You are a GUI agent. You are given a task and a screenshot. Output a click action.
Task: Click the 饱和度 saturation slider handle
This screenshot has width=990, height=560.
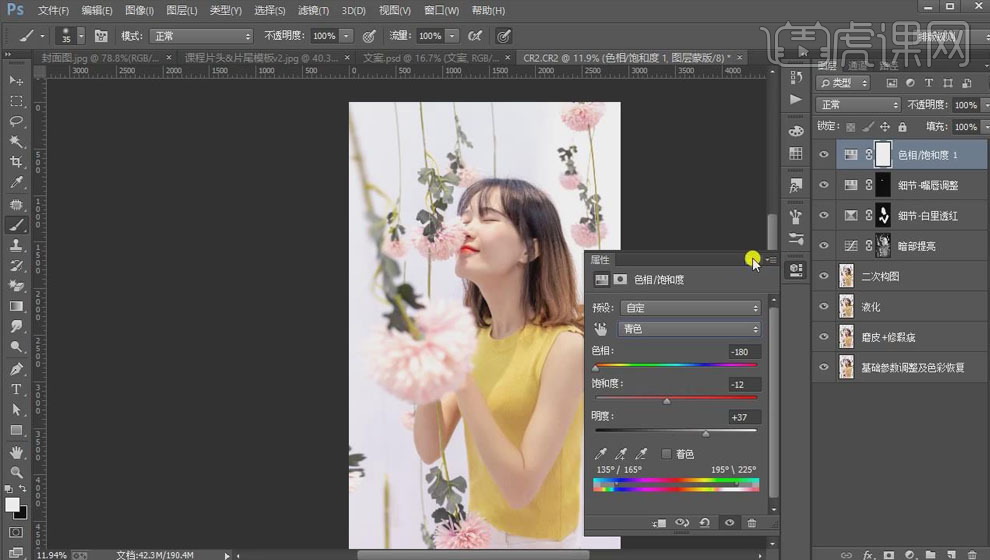667,401
